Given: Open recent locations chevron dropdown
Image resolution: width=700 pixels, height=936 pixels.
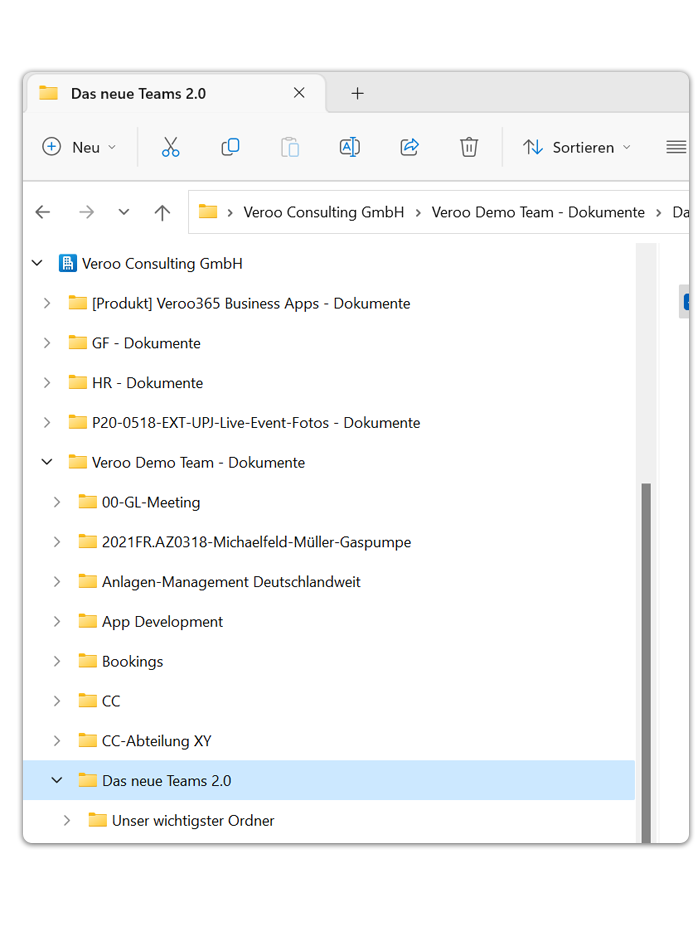Looking at the screenshot, I should 124,212.
